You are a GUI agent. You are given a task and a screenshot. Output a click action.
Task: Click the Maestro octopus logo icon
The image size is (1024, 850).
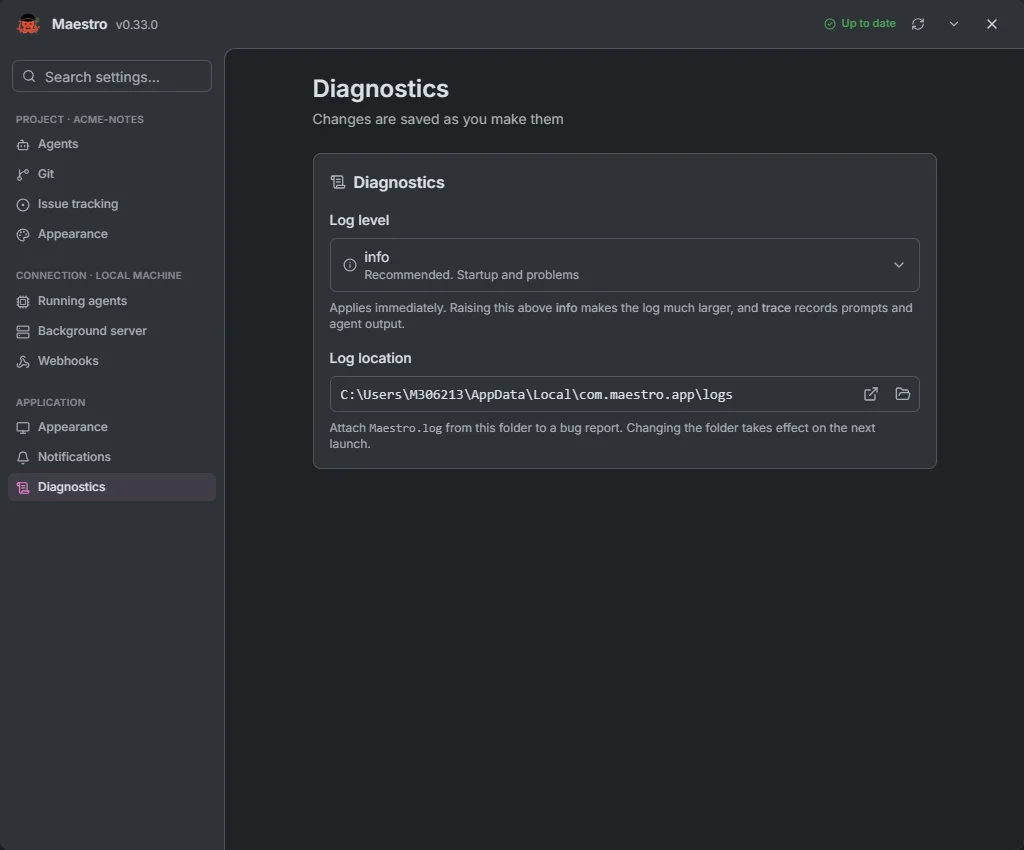28,24
